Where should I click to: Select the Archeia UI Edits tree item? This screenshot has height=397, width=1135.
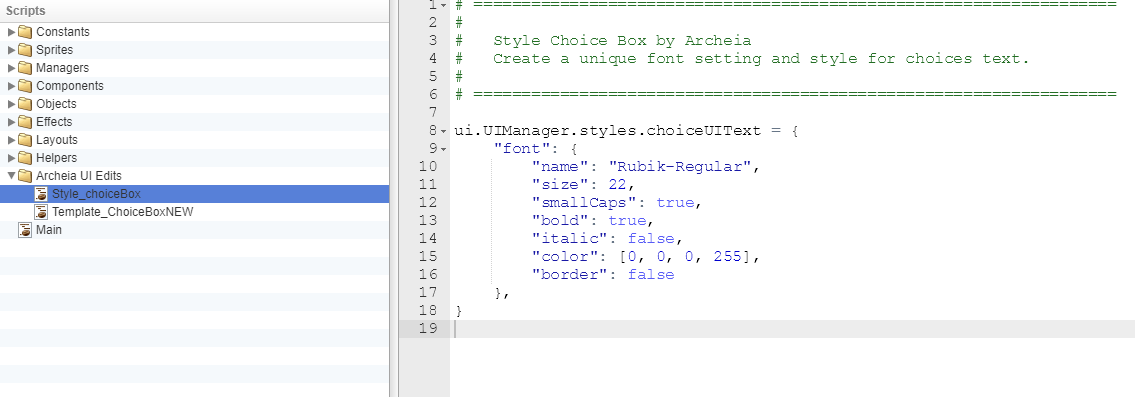tap(194, 175)
